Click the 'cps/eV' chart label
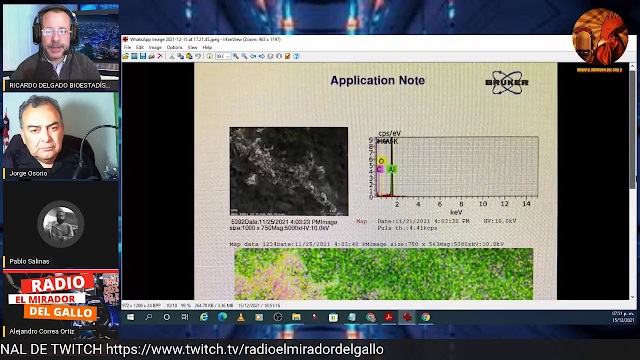Viewport: 640px width, 360px height. (390, 133)
